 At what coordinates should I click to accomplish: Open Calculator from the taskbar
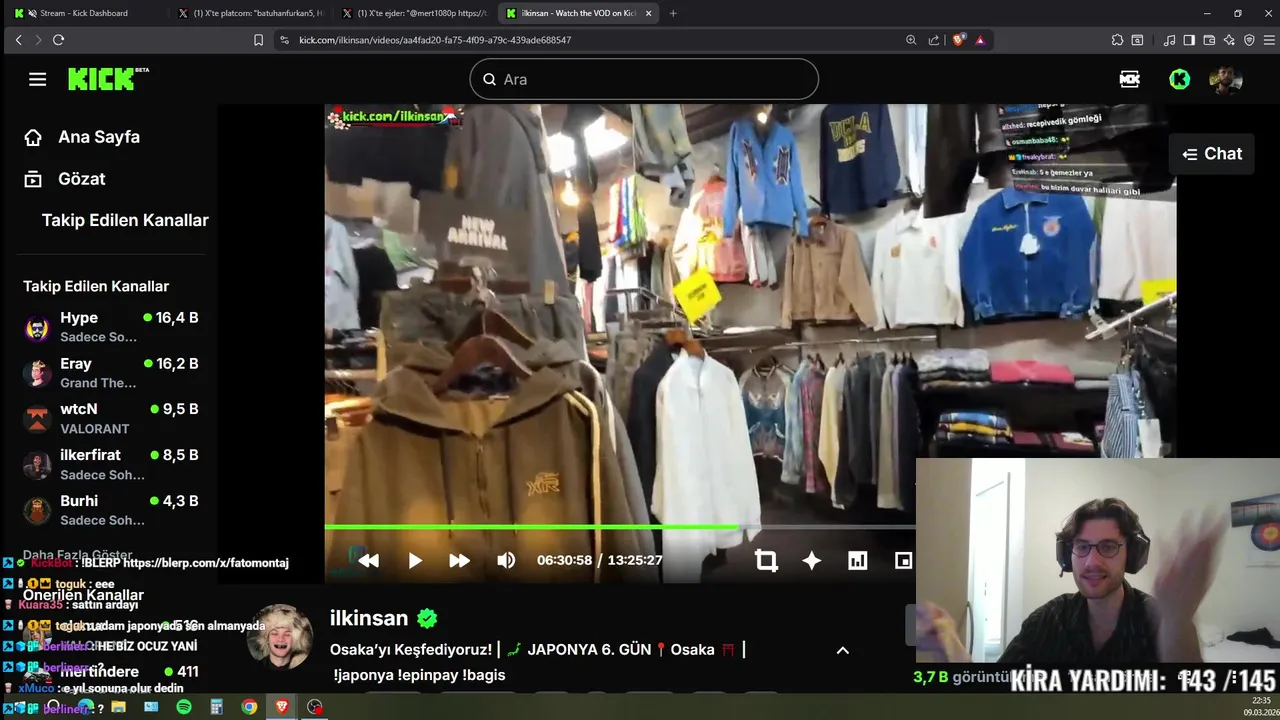(216, 707)
